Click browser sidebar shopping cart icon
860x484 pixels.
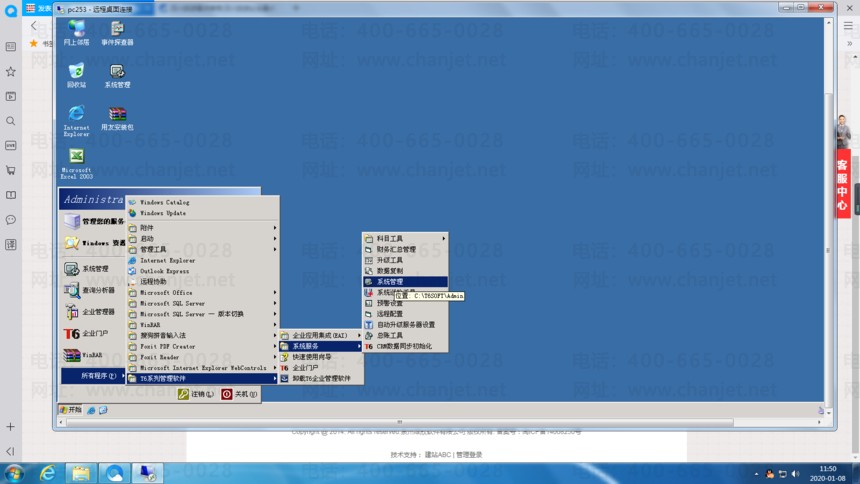pyautogui.click(x=10, y=170)
